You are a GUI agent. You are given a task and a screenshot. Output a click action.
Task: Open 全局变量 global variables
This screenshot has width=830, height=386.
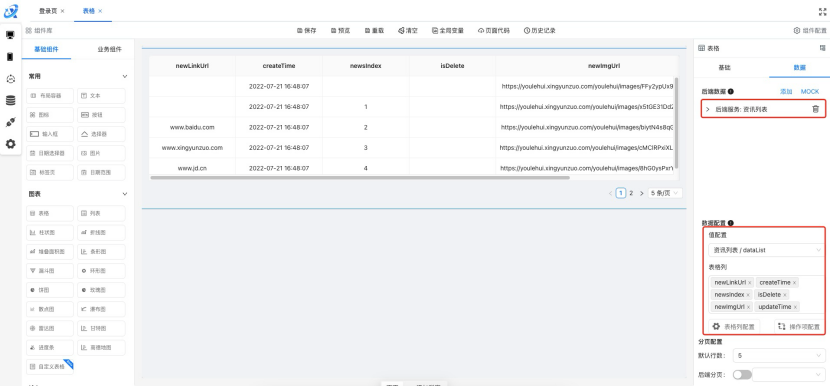point(448,31)
